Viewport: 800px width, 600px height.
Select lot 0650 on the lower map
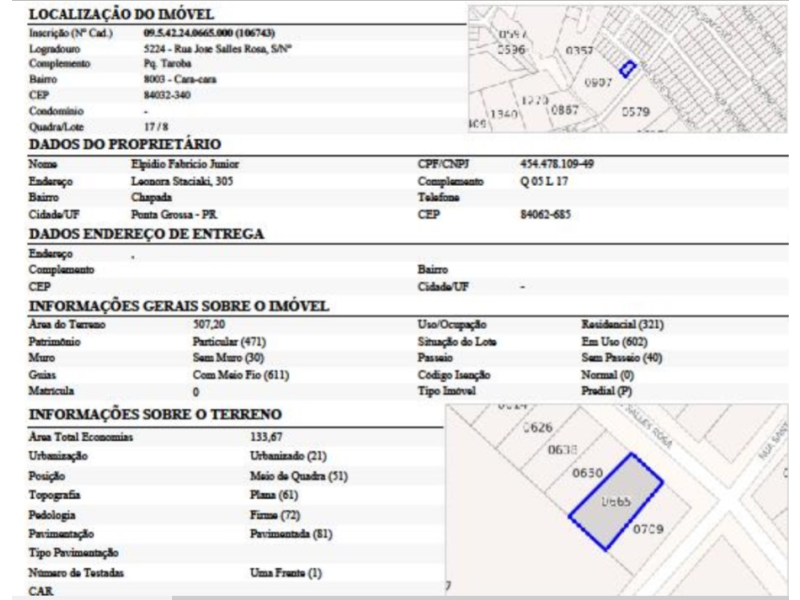point(587,472)
